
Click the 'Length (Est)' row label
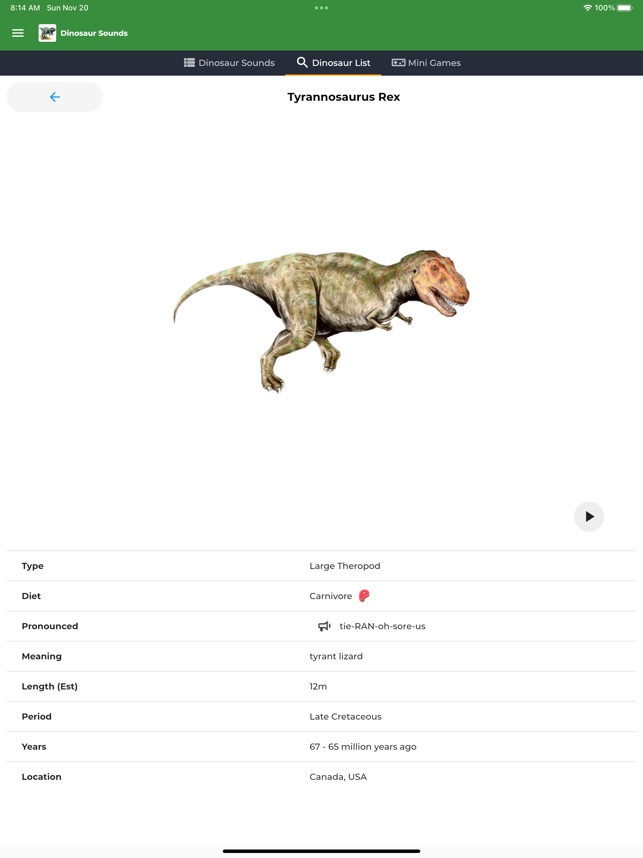pos(49,686)
